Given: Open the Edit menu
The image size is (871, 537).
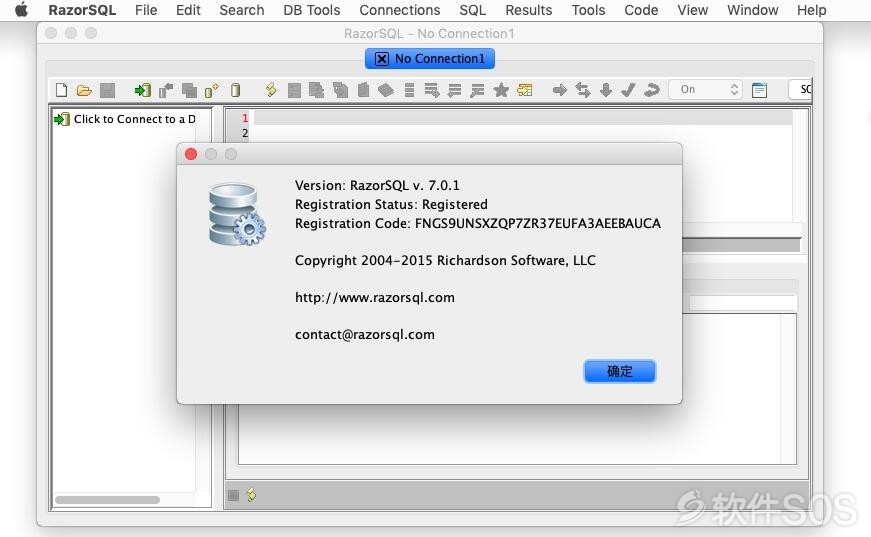Looking at the screenshot, I should (x=188, y=10).
